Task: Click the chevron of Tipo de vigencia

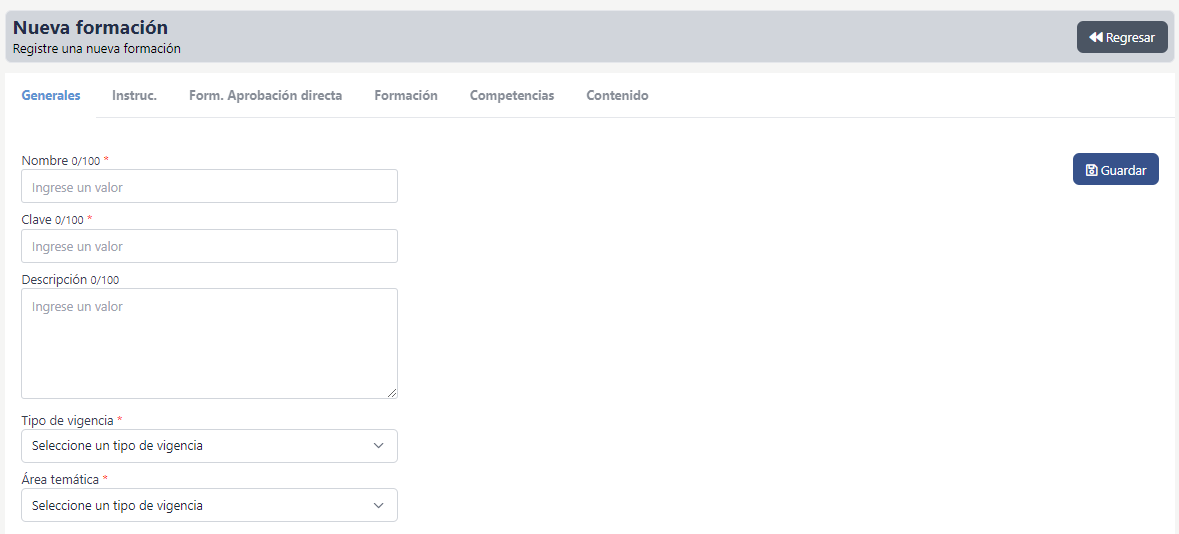Action: click(x=379, y=446)
